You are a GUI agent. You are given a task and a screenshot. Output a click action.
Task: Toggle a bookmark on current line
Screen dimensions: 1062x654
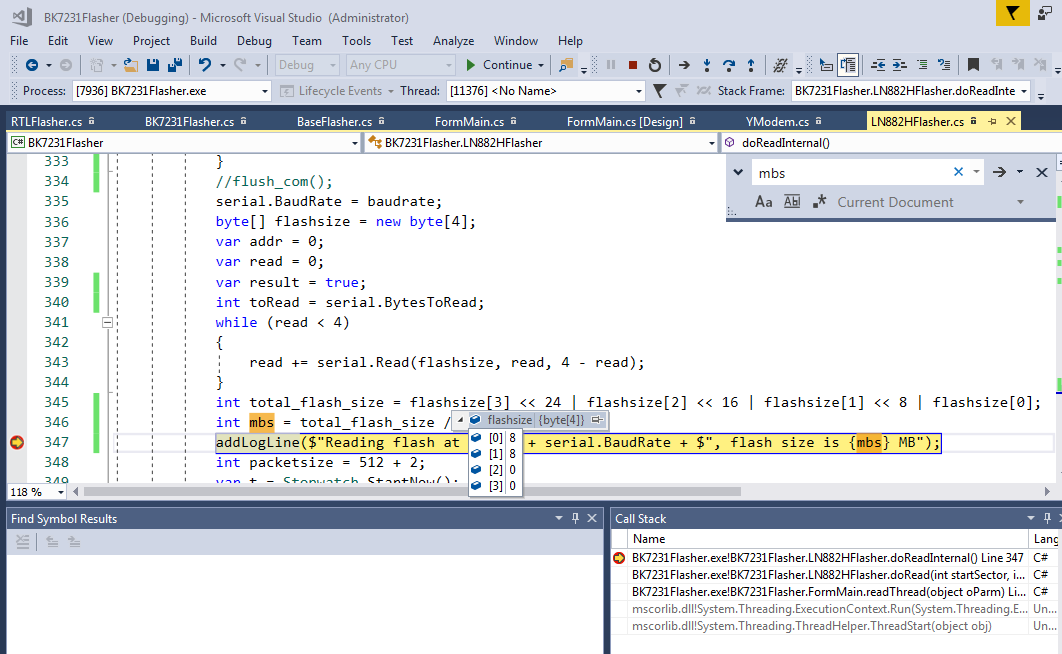973,65
